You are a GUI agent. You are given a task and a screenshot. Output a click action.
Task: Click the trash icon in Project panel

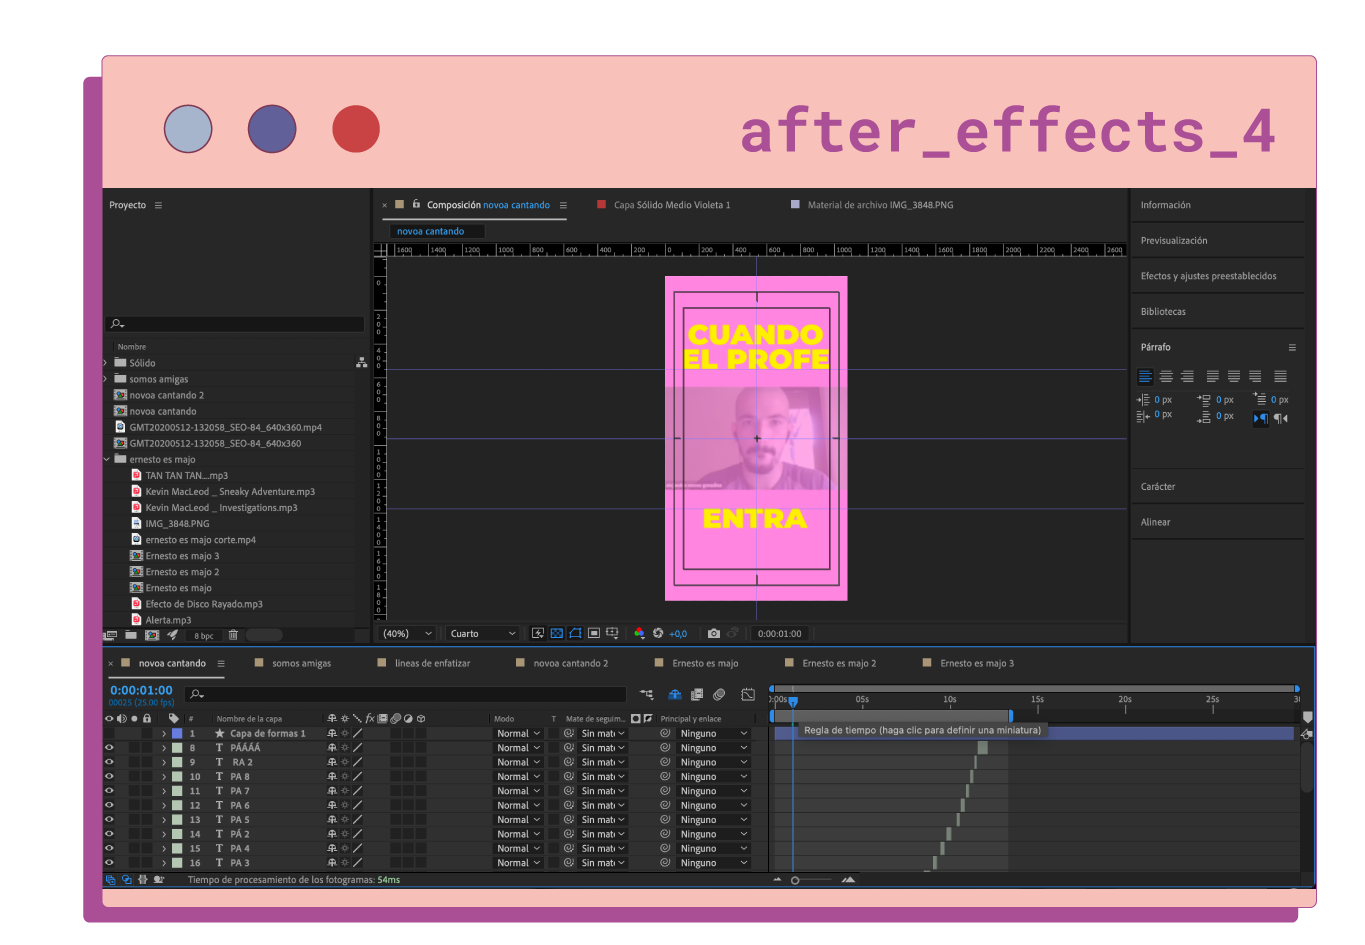[x=233, y=635]
